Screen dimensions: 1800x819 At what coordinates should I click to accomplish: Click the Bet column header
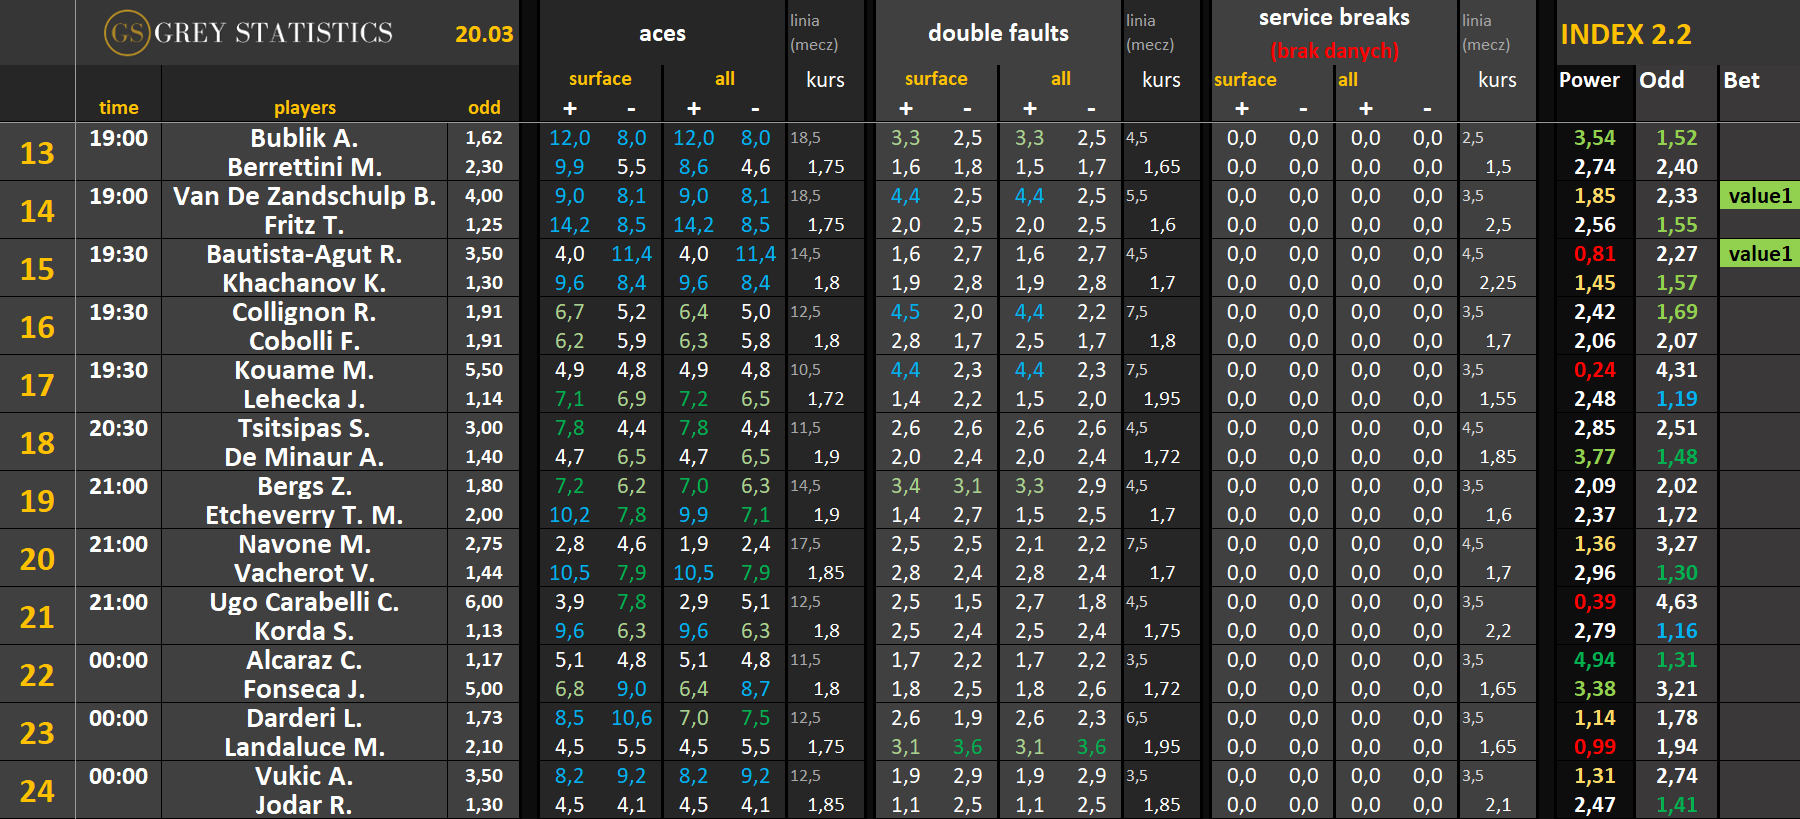click(1741, 80)
